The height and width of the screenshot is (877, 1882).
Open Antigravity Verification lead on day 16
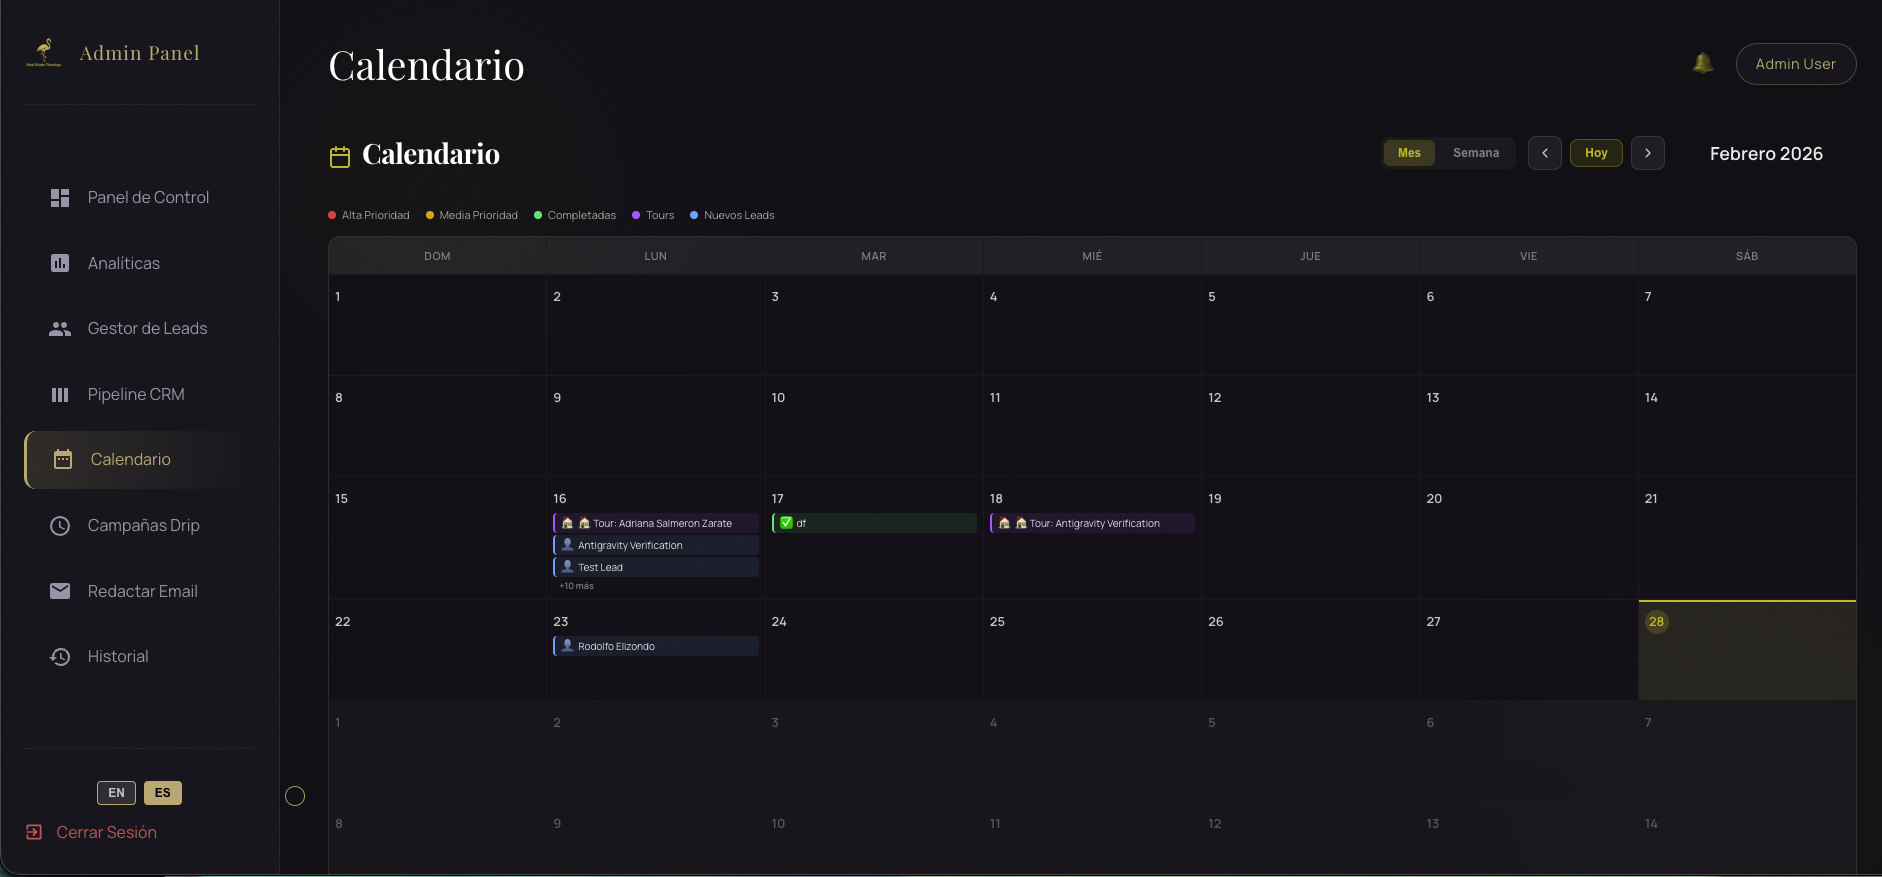coord(656,545)
